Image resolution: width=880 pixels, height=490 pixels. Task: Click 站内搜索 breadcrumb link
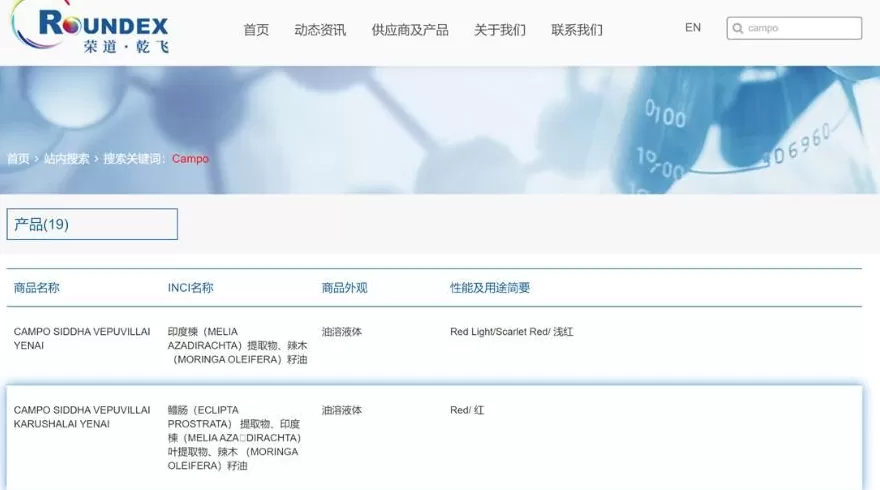[x=66, y=159]
